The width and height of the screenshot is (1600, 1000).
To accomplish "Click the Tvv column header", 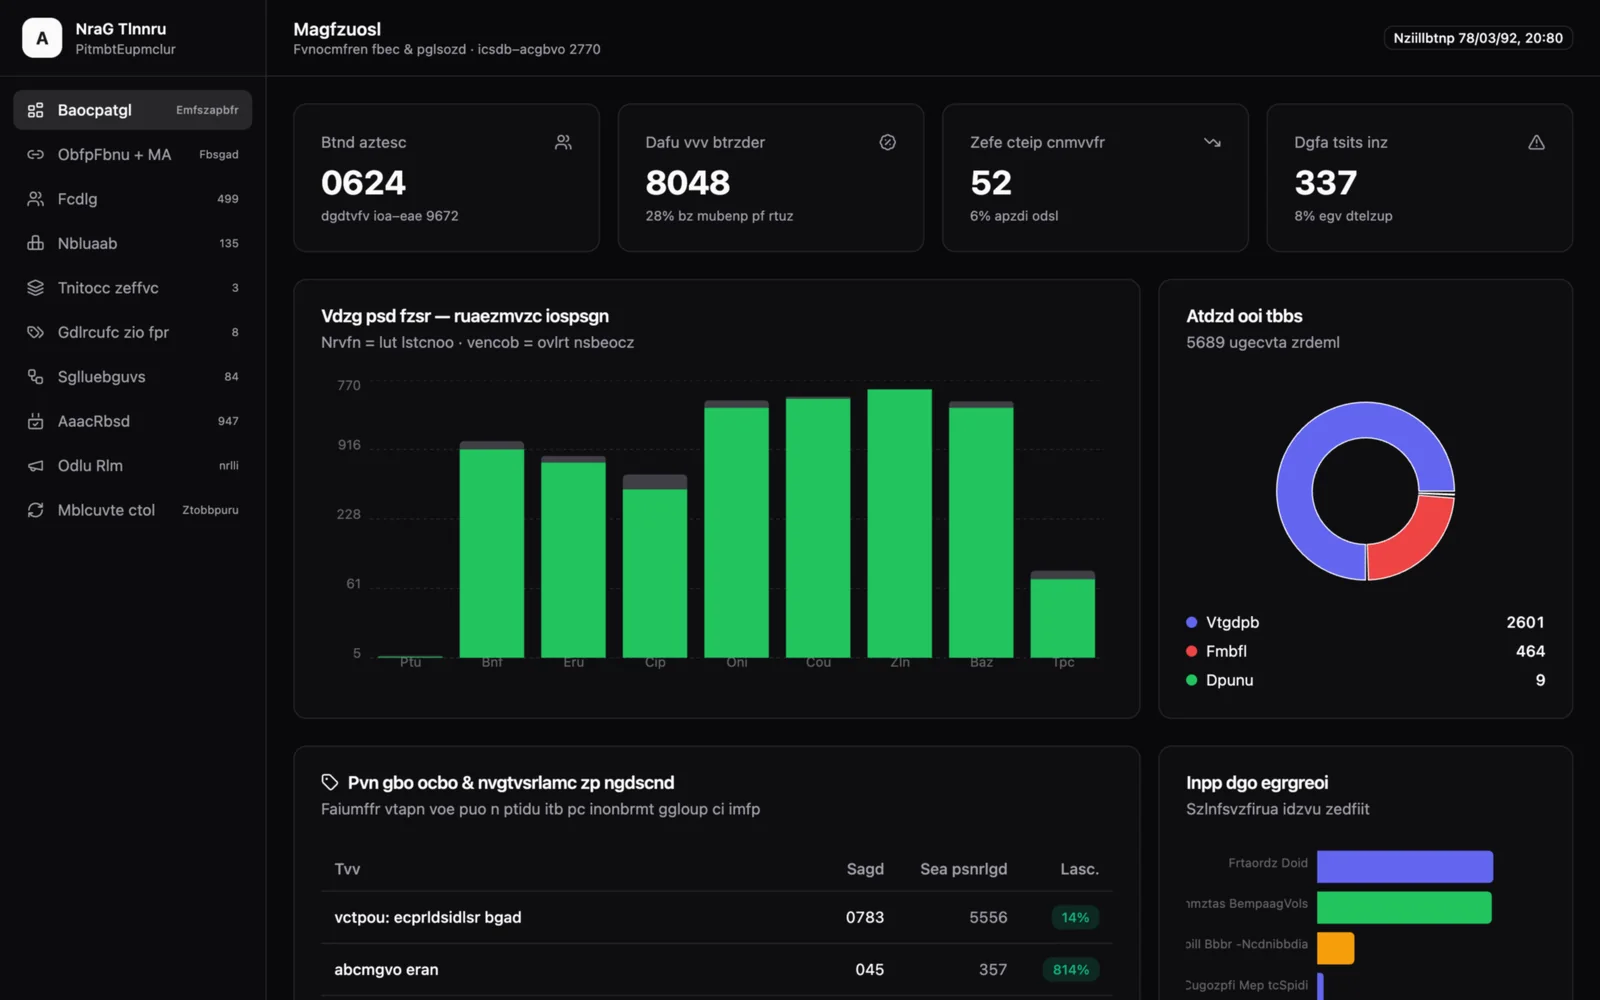I will pos(347,869).
